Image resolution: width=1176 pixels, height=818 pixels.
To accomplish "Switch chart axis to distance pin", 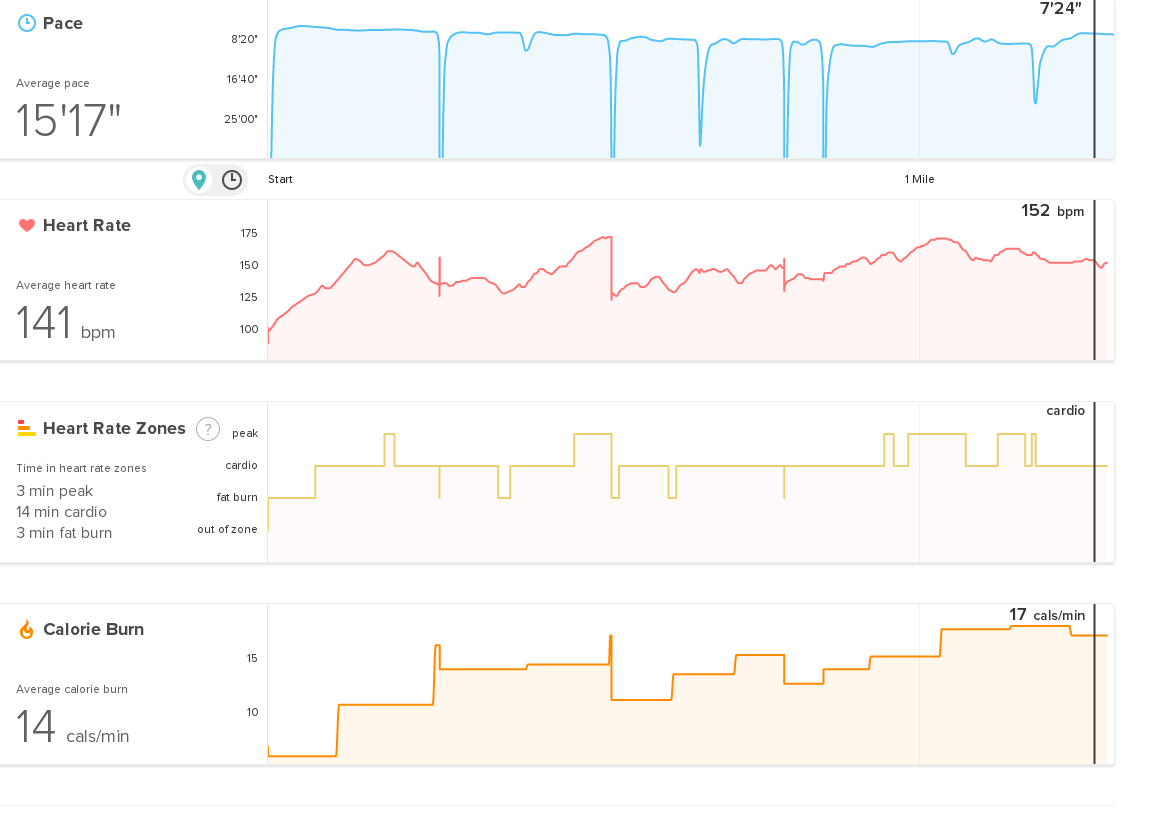I will point(199,180).
